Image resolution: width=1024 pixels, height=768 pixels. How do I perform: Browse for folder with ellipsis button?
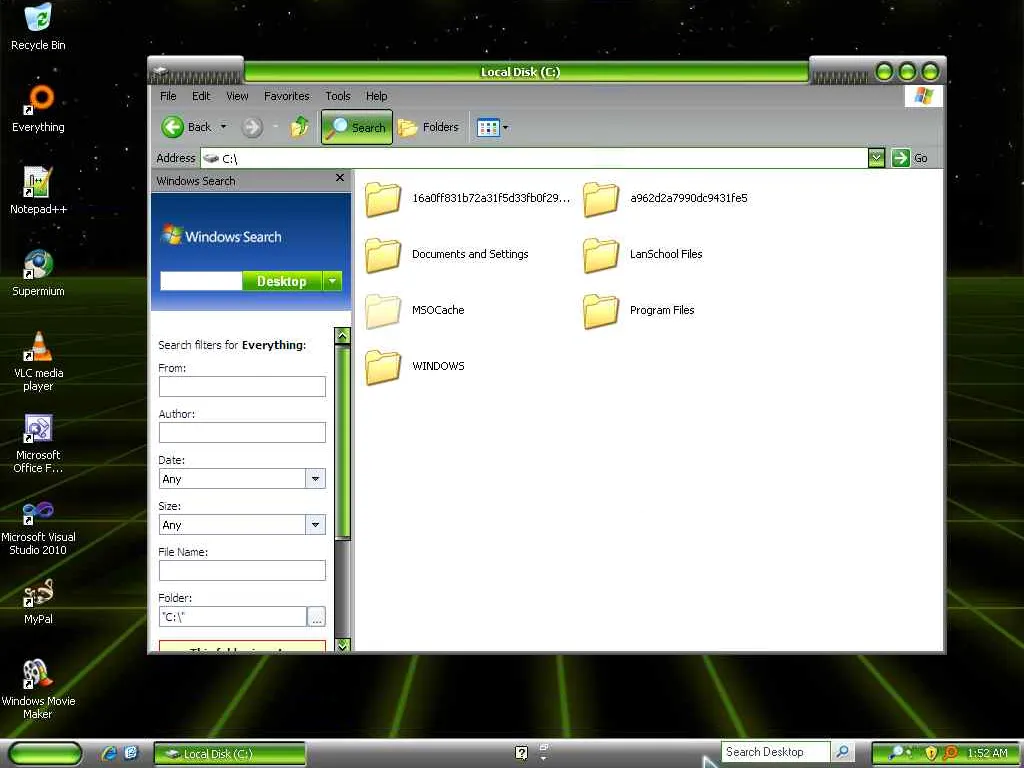click(x=317, y=616)
